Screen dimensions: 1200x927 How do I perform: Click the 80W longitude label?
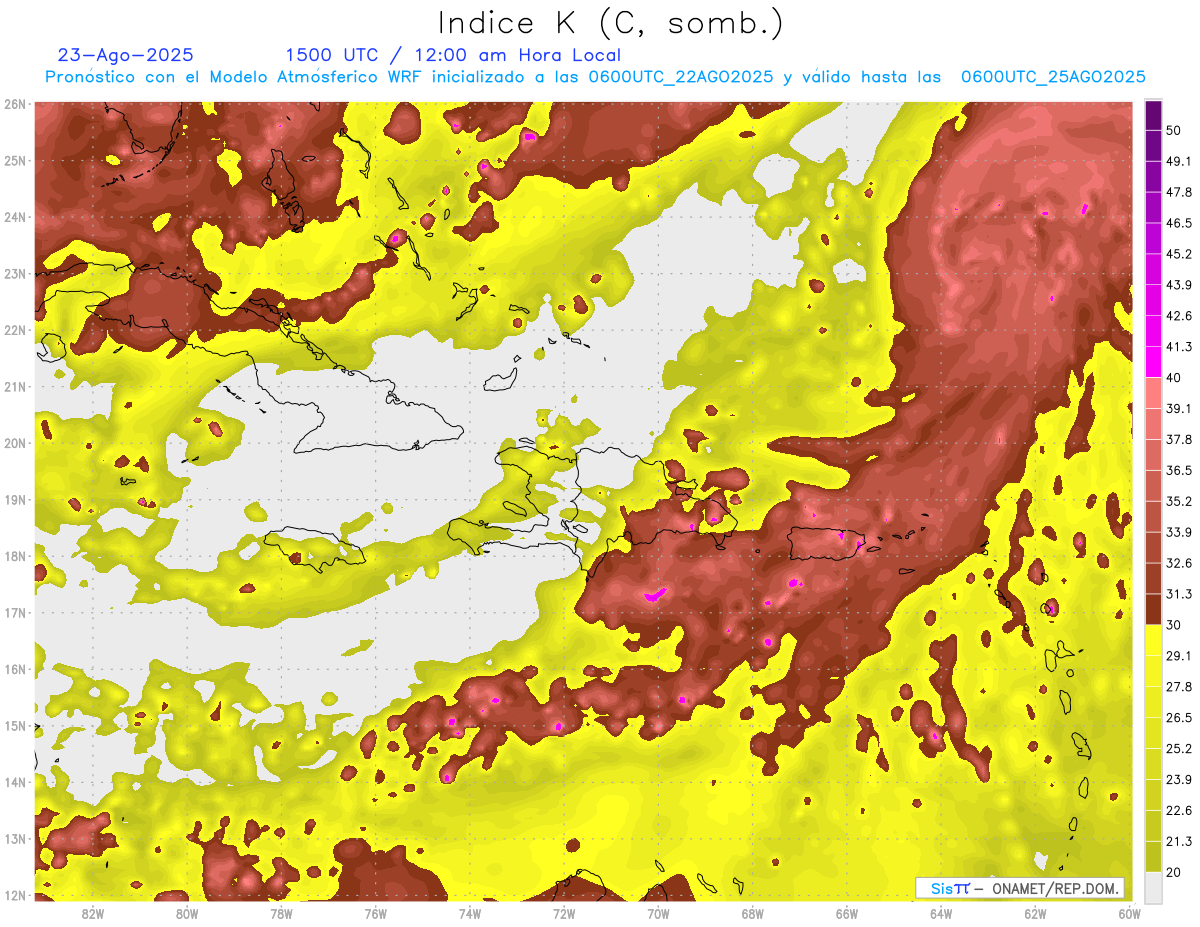tap(187, 913)
